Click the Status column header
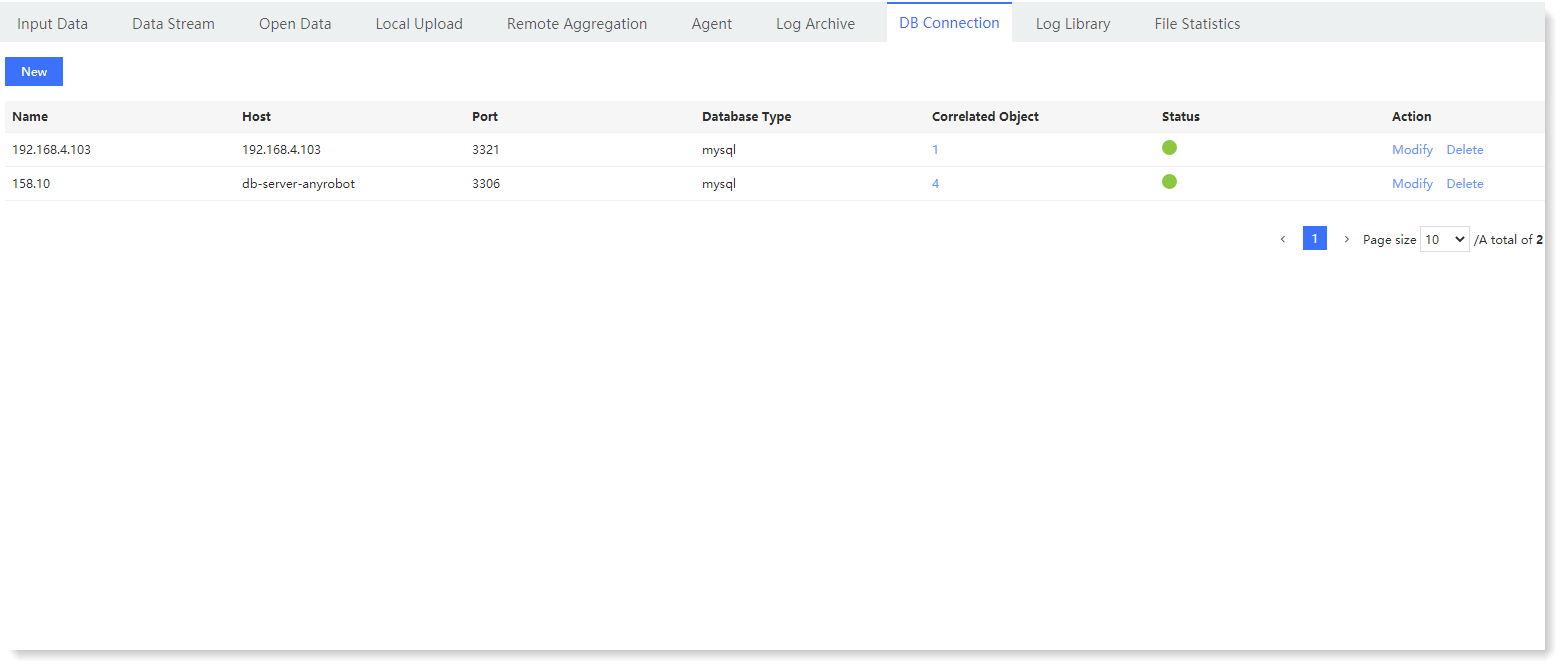 coord(1181,117)
